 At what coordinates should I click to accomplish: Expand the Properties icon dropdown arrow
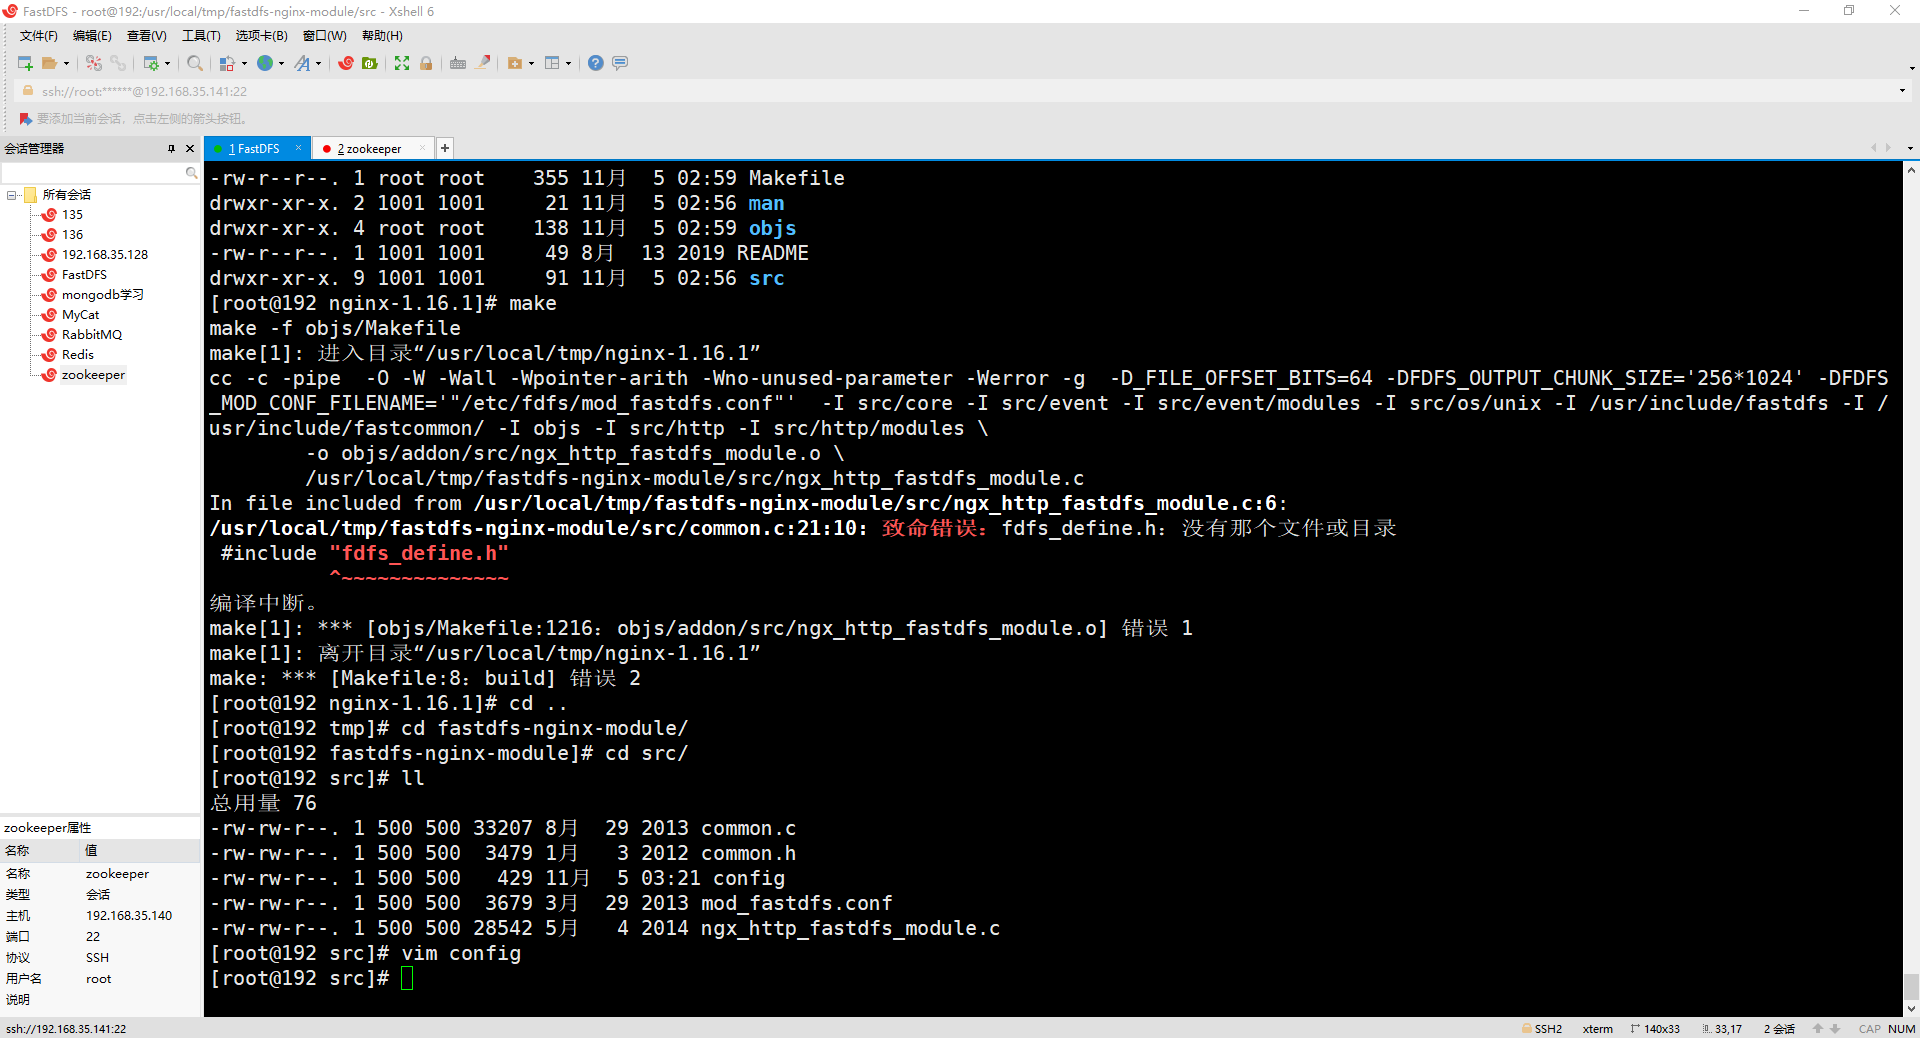click(x=167, y=63)
